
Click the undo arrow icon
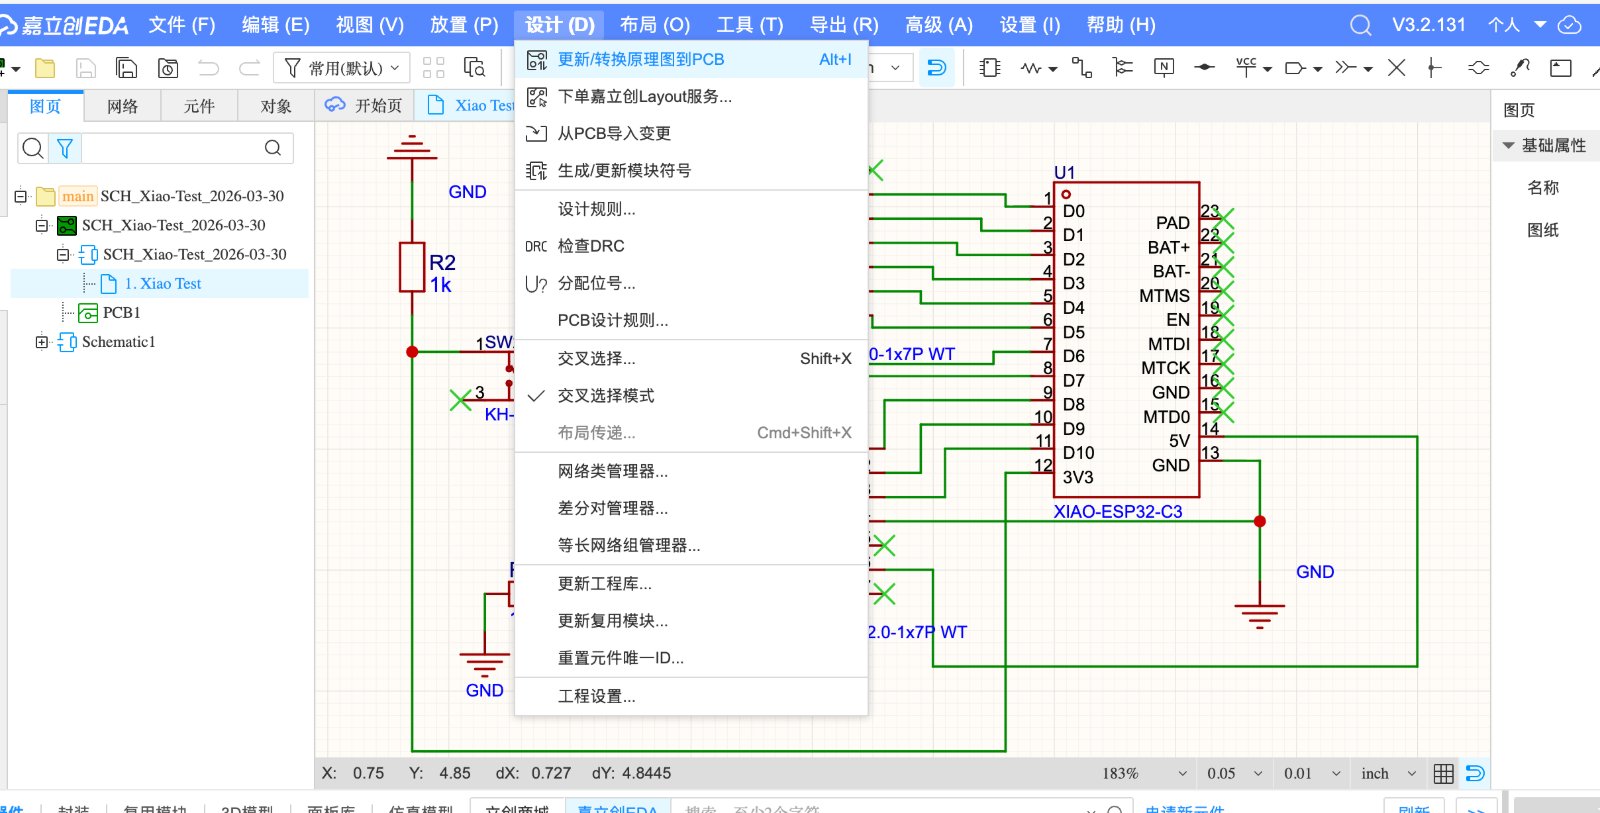point(208,68)
